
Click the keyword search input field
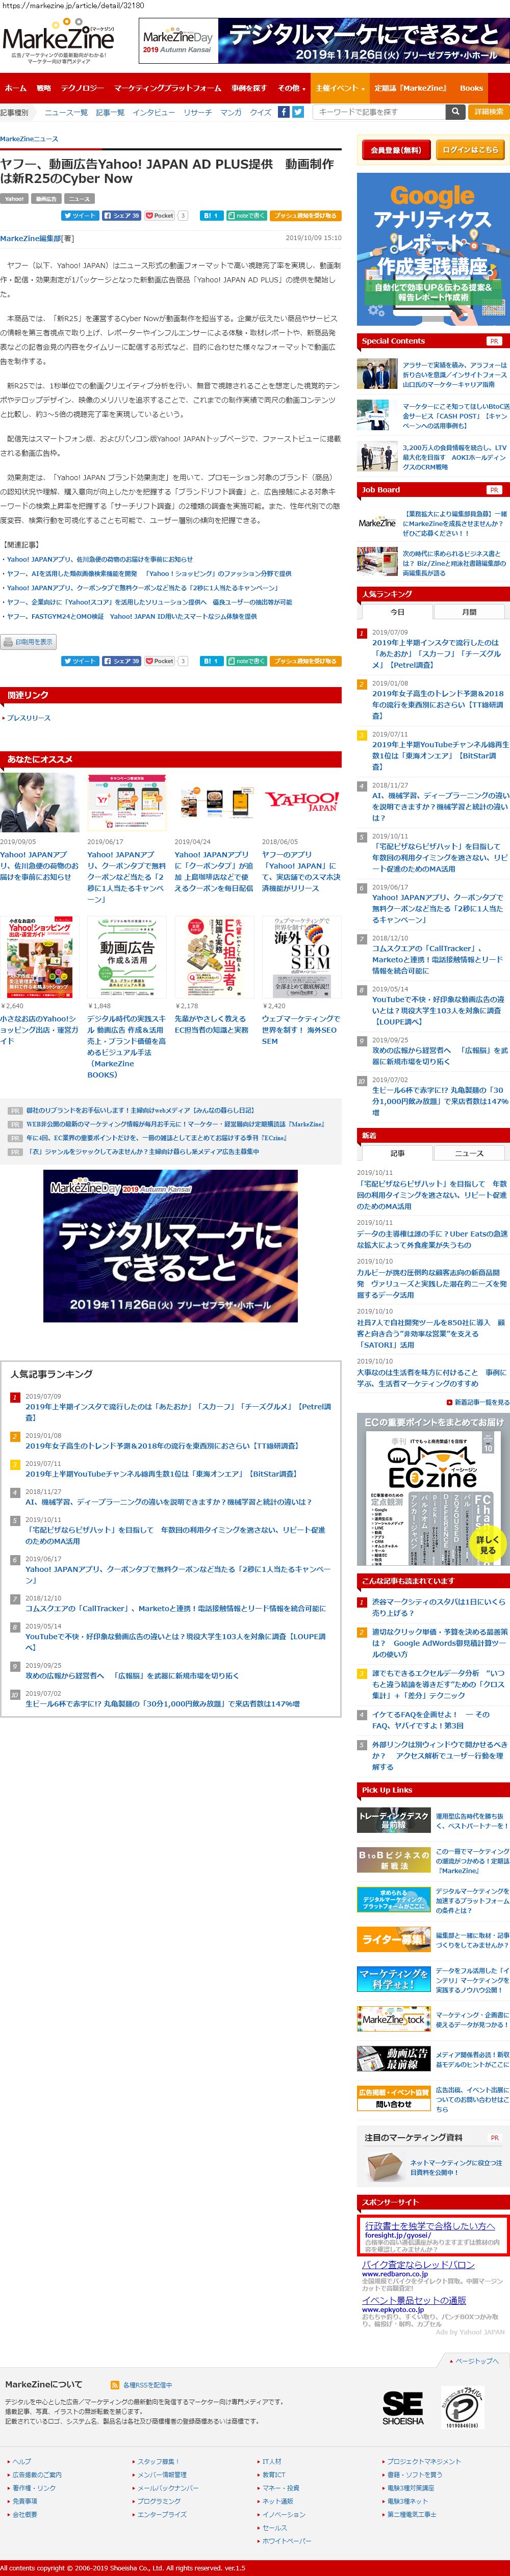coord(378,112)
